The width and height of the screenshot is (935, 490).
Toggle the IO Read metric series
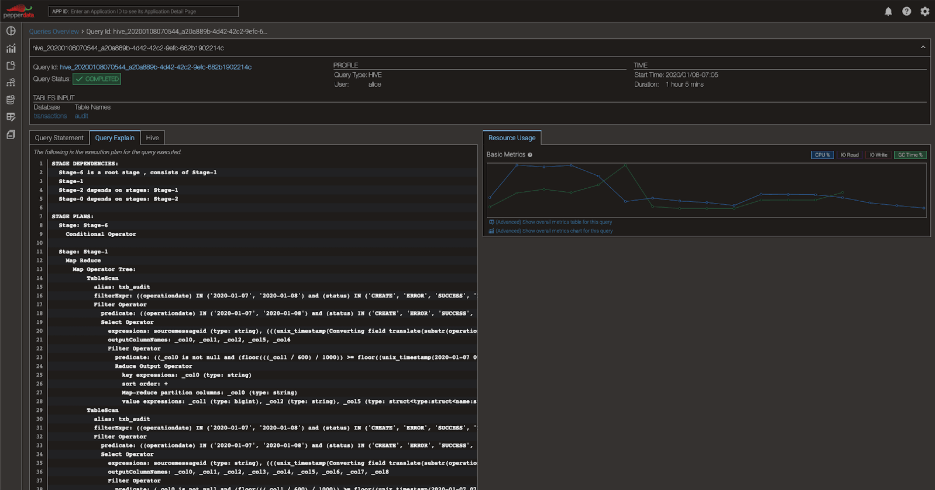coord(850,155)
